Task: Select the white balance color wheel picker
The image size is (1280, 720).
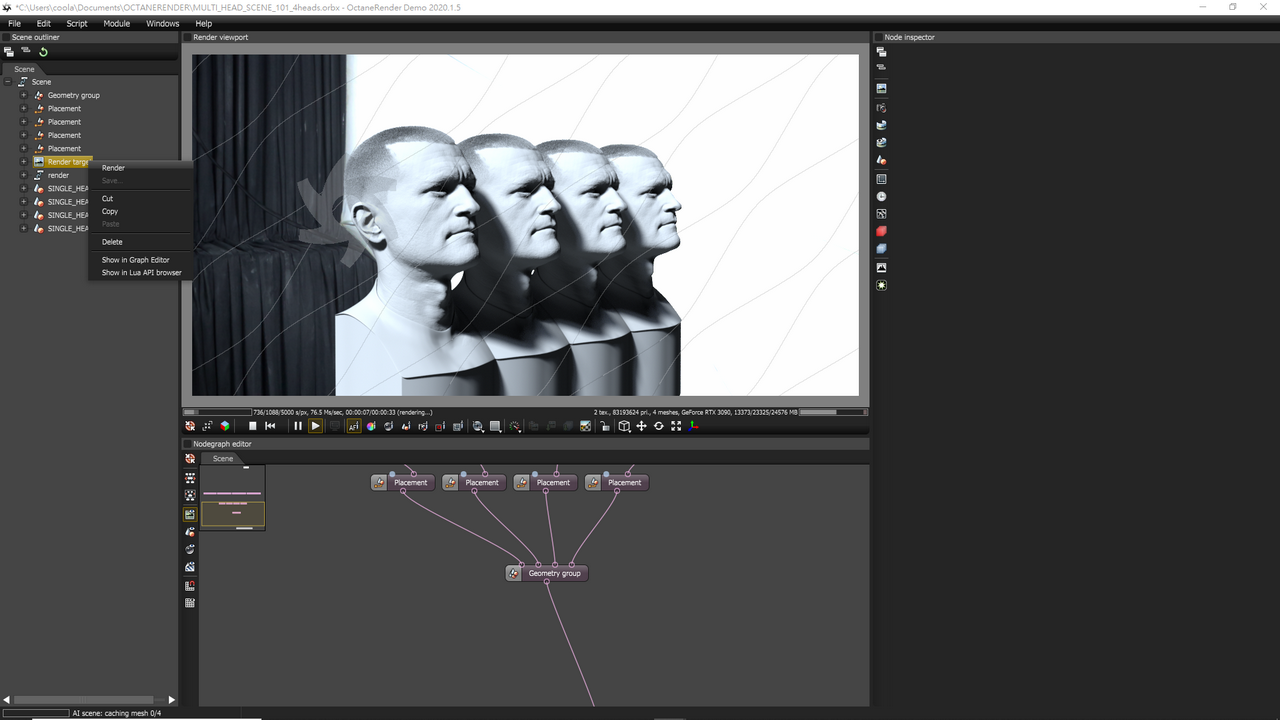Action: (371, 426)
